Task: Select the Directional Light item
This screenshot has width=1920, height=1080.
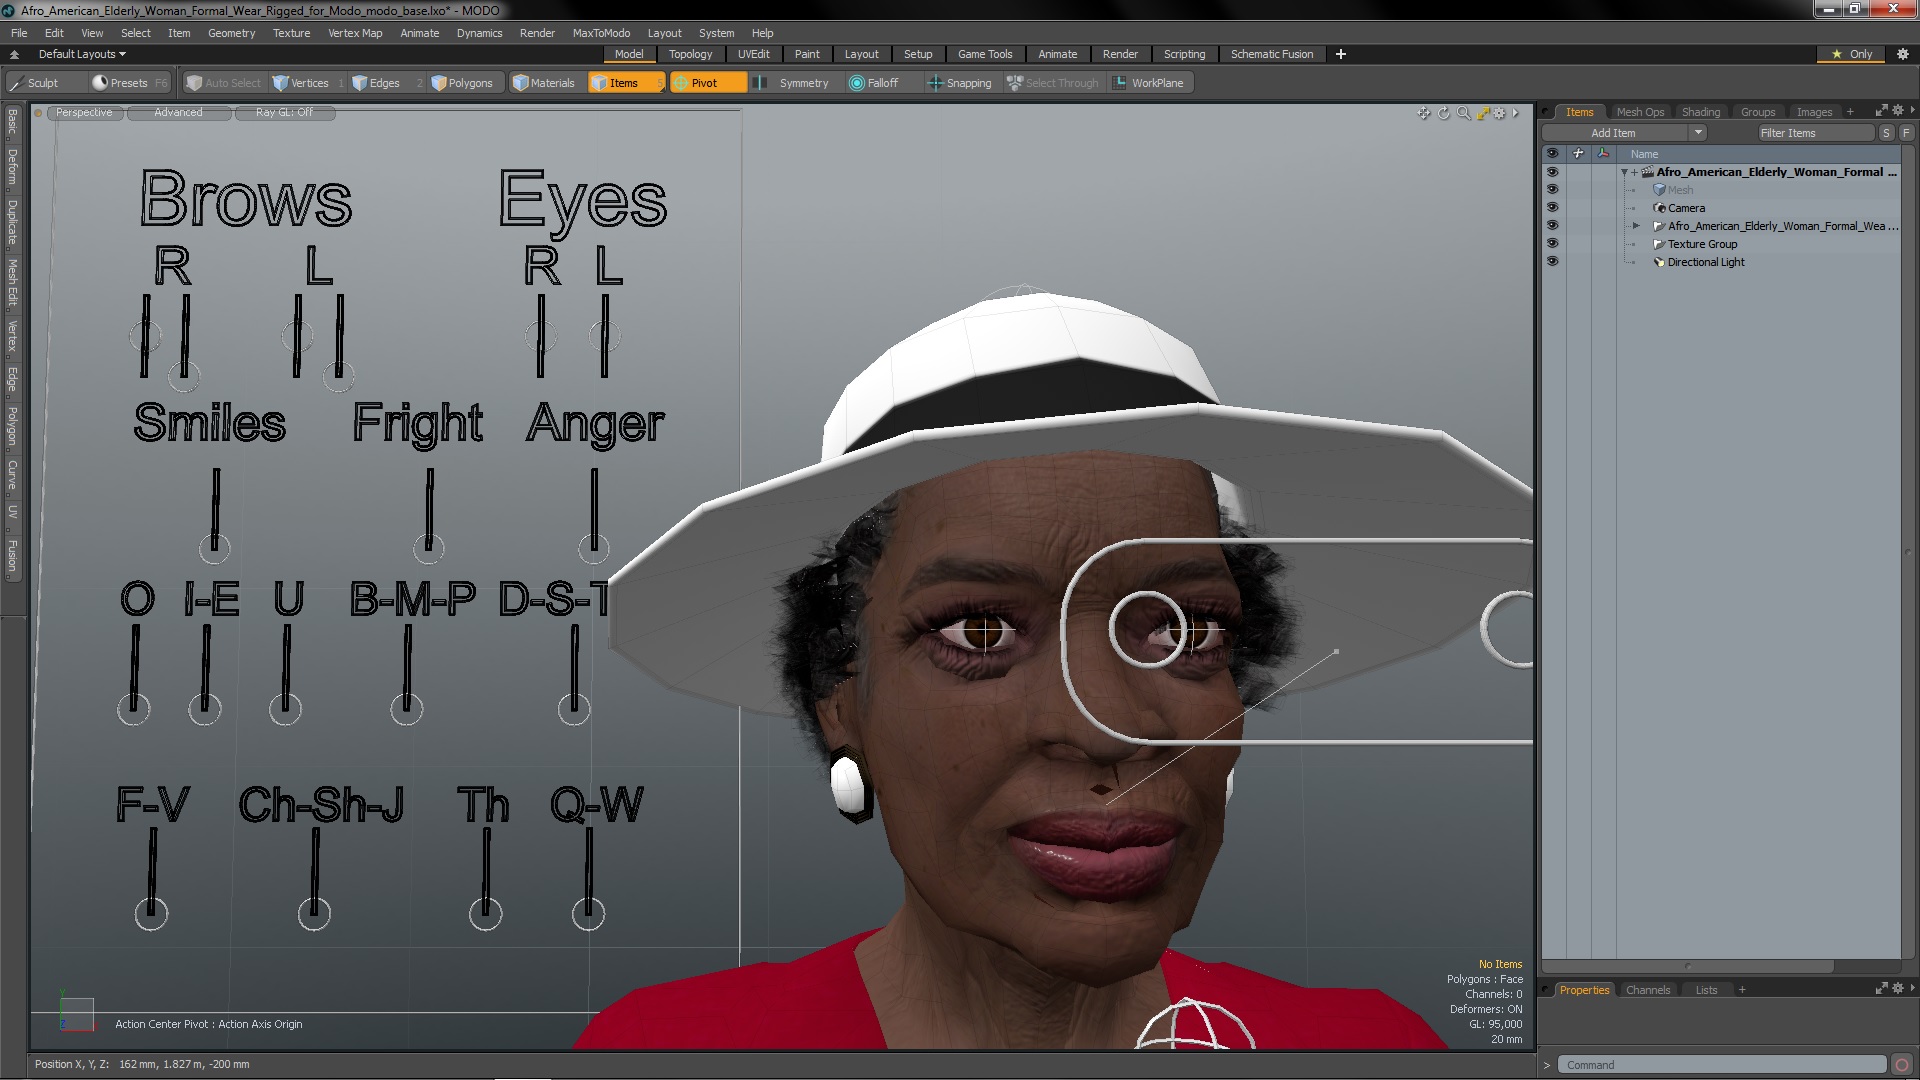Action: point(1706,262)
